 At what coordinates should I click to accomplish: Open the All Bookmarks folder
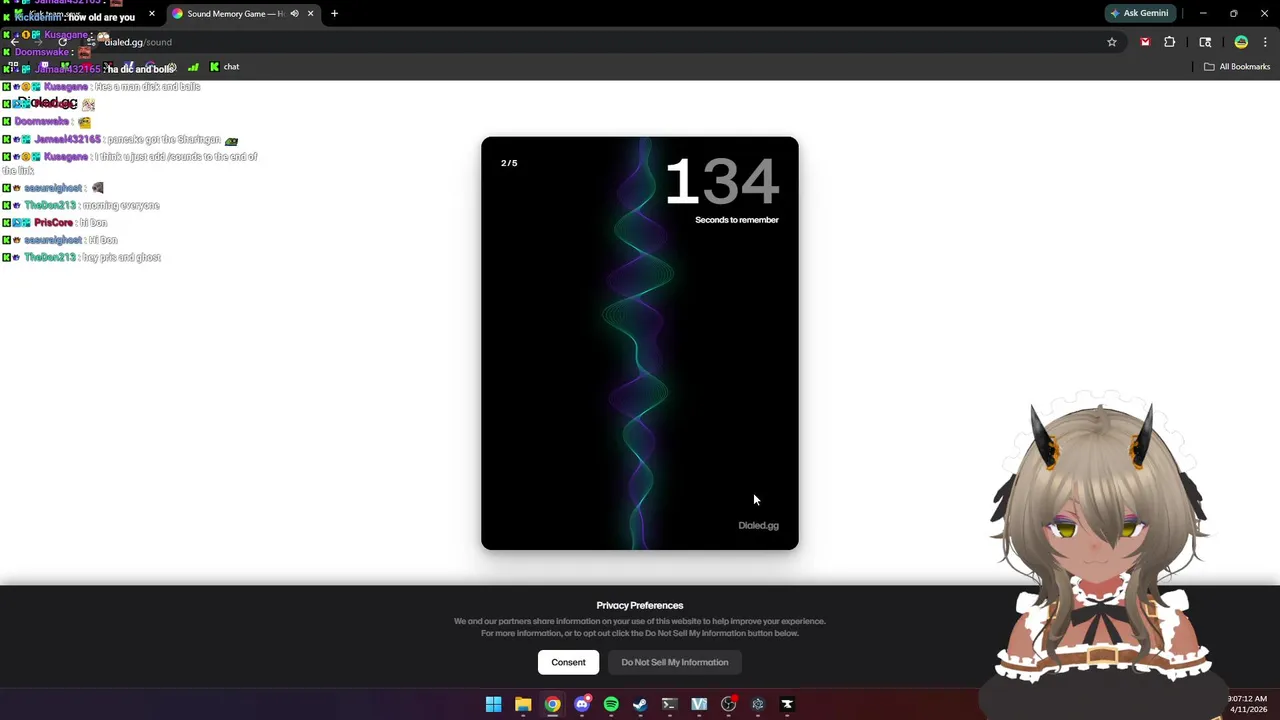[1237, 67]
